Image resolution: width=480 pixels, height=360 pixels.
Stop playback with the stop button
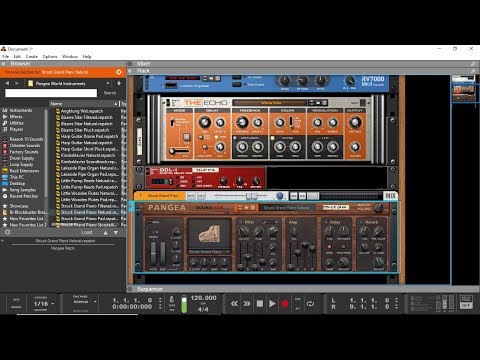pyautogui.click(x=260, y=303)
